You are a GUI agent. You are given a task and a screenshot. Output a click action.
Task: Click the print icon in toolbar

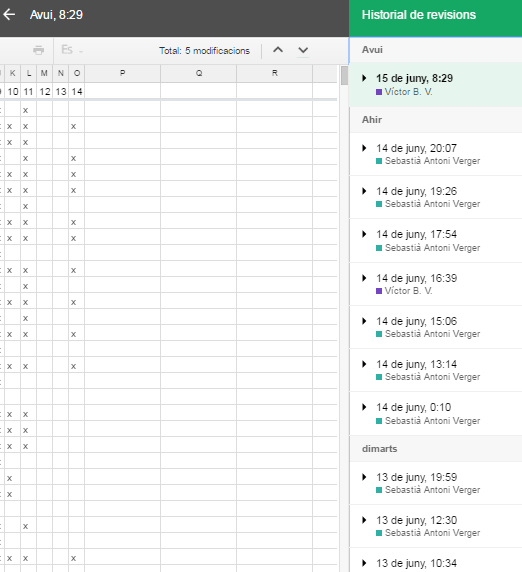(x=38, y=50)
